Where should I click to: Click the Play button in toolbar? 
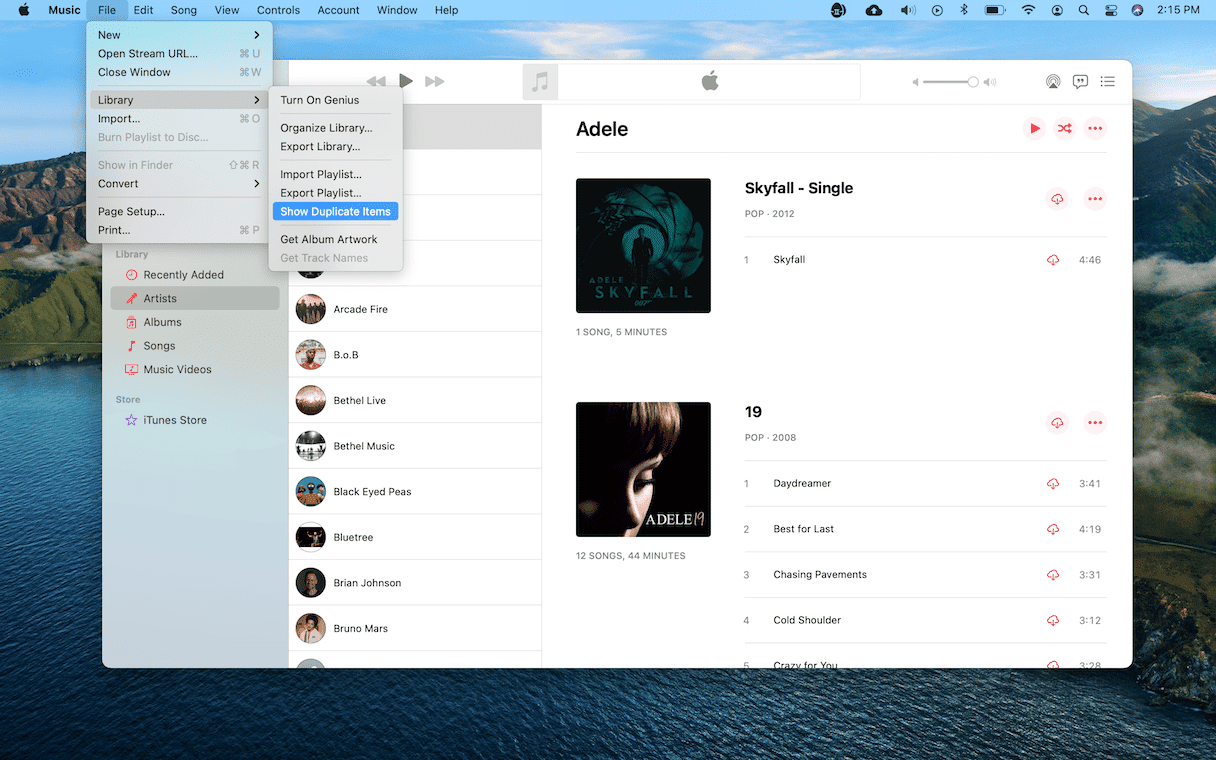[406, 81]
